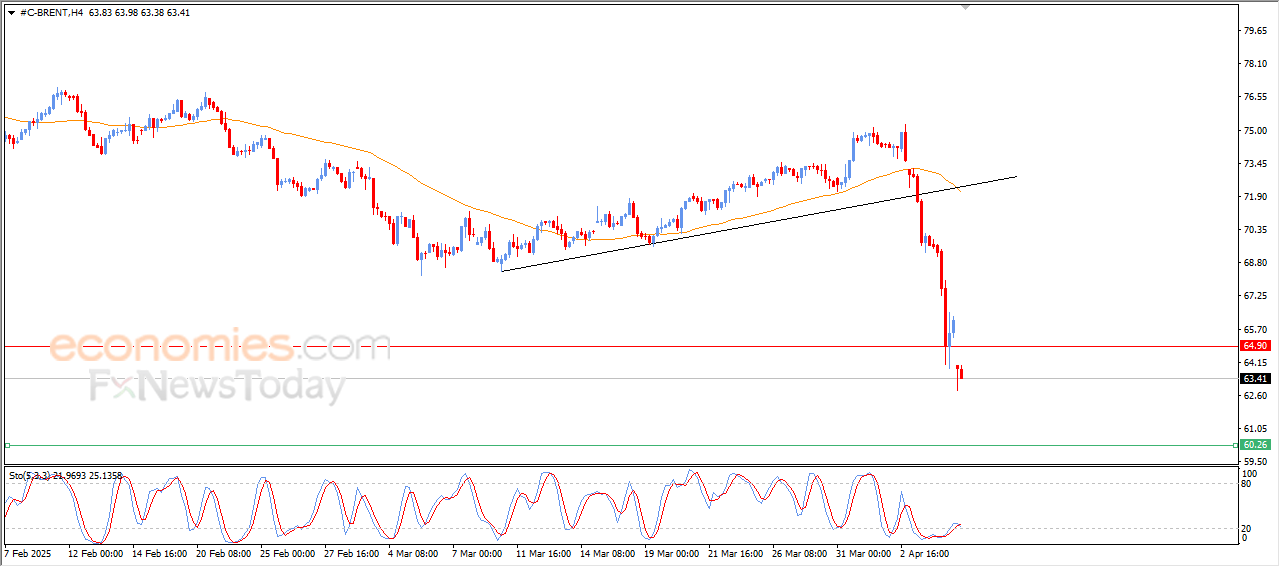Select the black ascending trend line
Viewport: 1280px width, 567px height.
(x=760, y=224)
